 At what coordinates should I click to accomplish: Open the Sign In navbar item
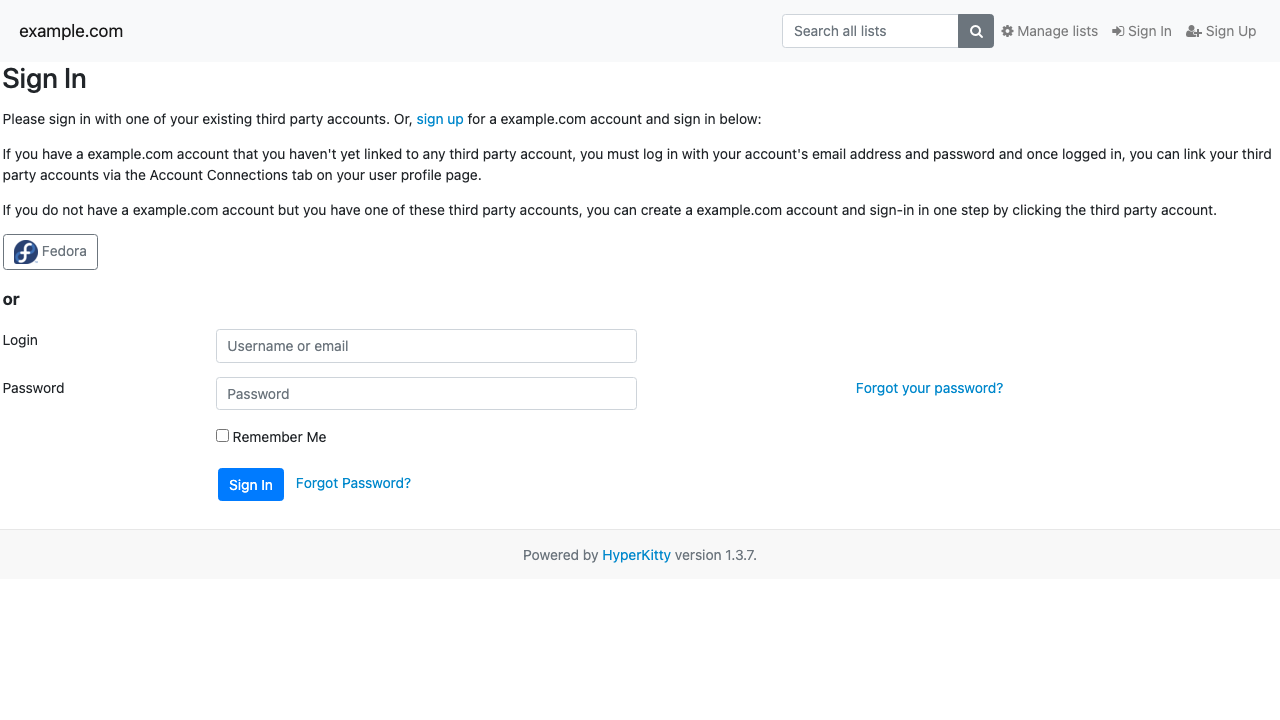click(x=1142, y=31)
